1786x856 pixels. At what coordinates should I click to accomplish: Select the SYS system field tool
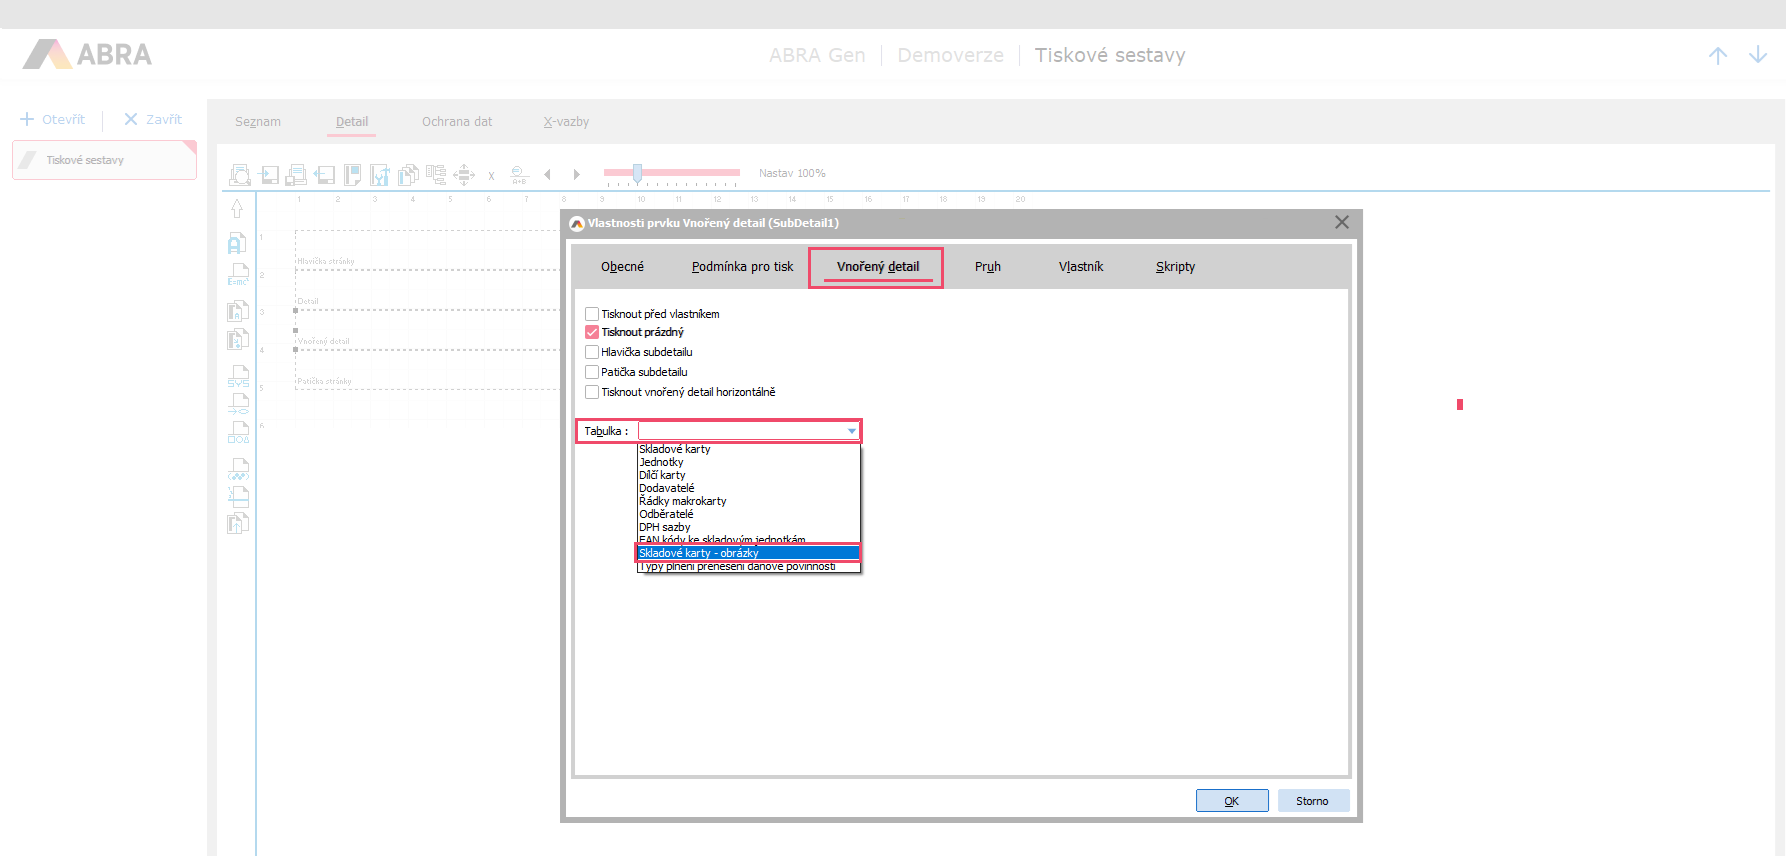coord(238,376)
